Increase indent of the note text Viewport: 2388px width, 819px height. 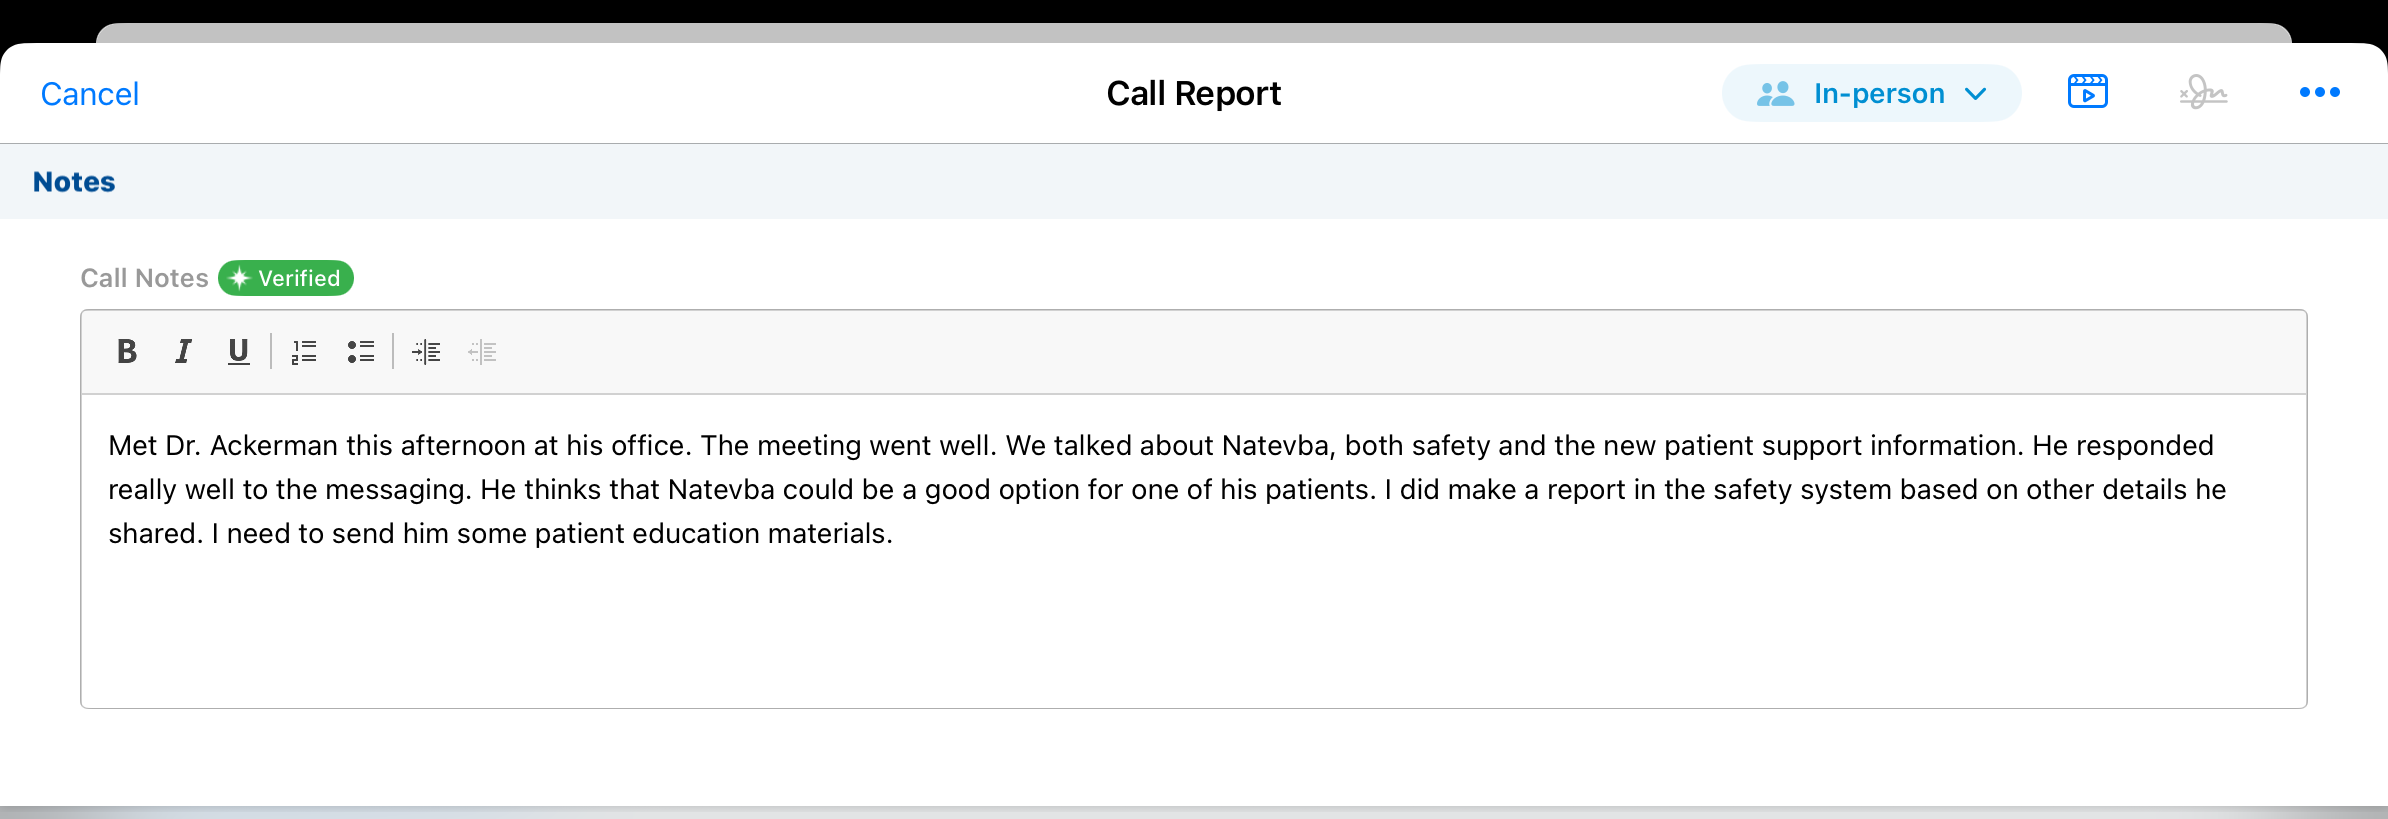426,352
